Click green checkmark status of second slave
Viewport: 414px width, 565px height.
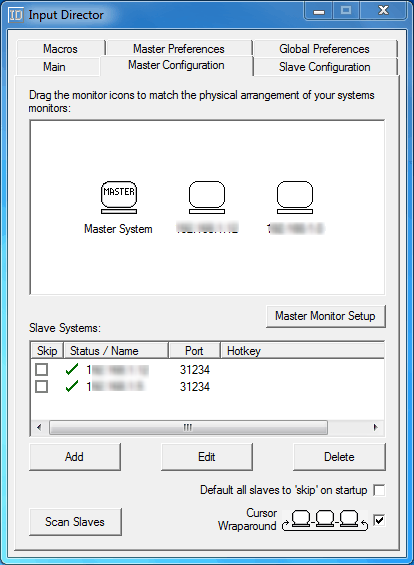point(72,386)
